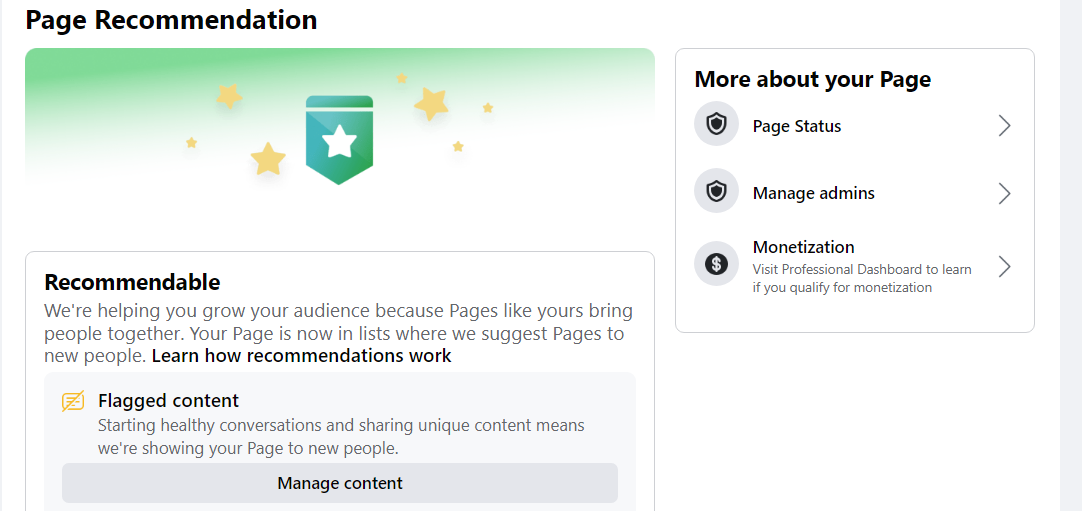Click the vertical scrollbar track at the window edge
This screenshot has width=1082, height=511.
1071,255
